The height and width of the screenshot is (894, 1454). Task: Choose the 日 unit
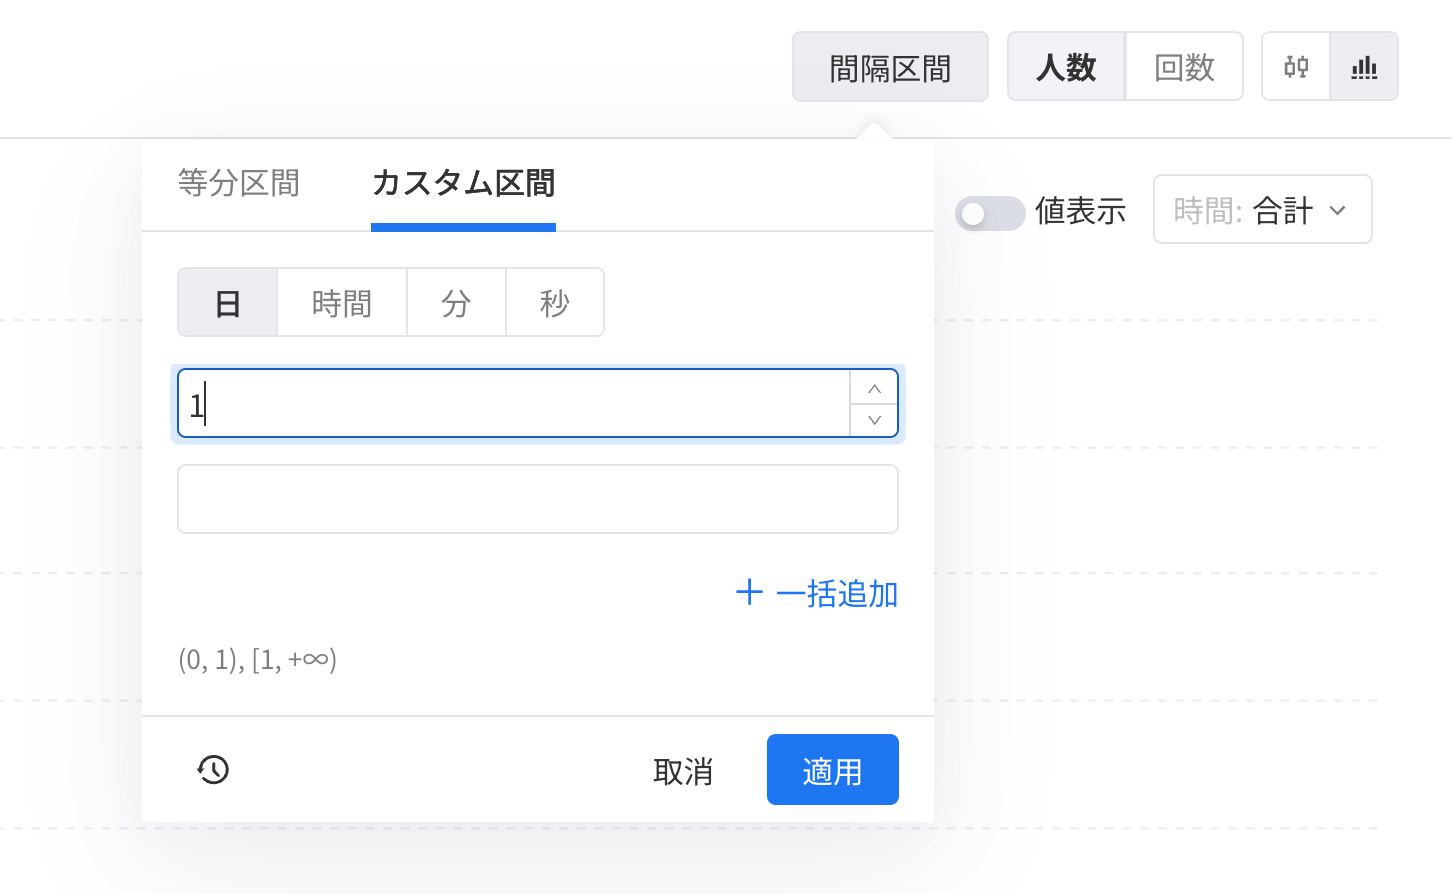(228, 303)
